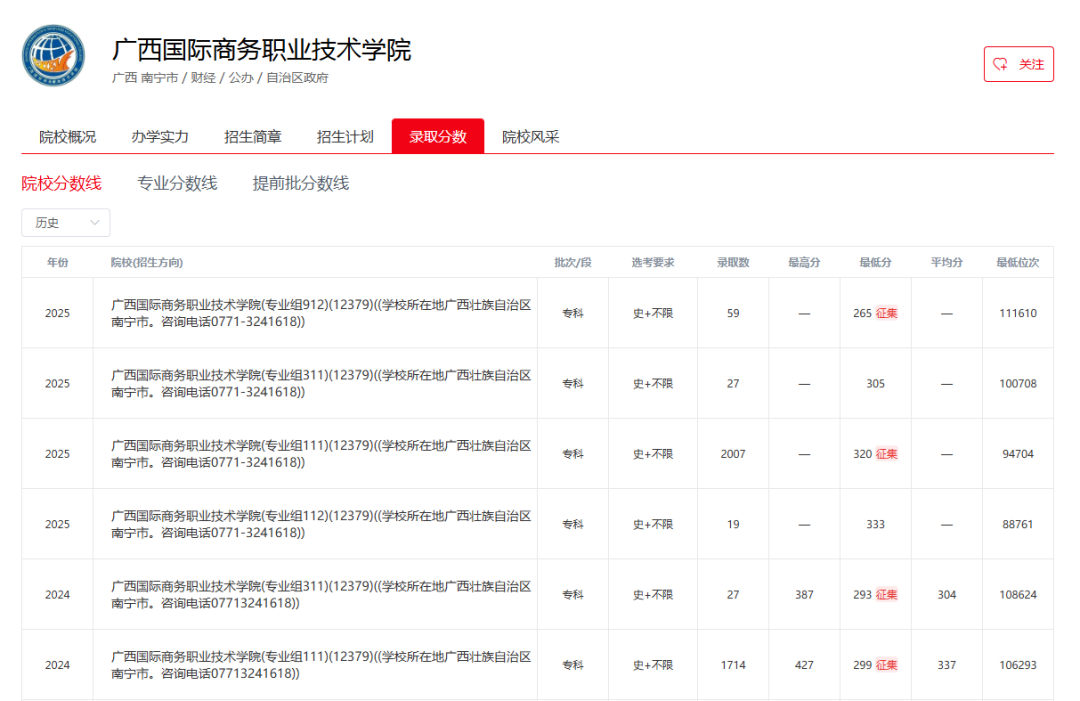This screenshot has width=1080, height=701.
Task: Click the lowest rank value 94704
Action: 1018,454
